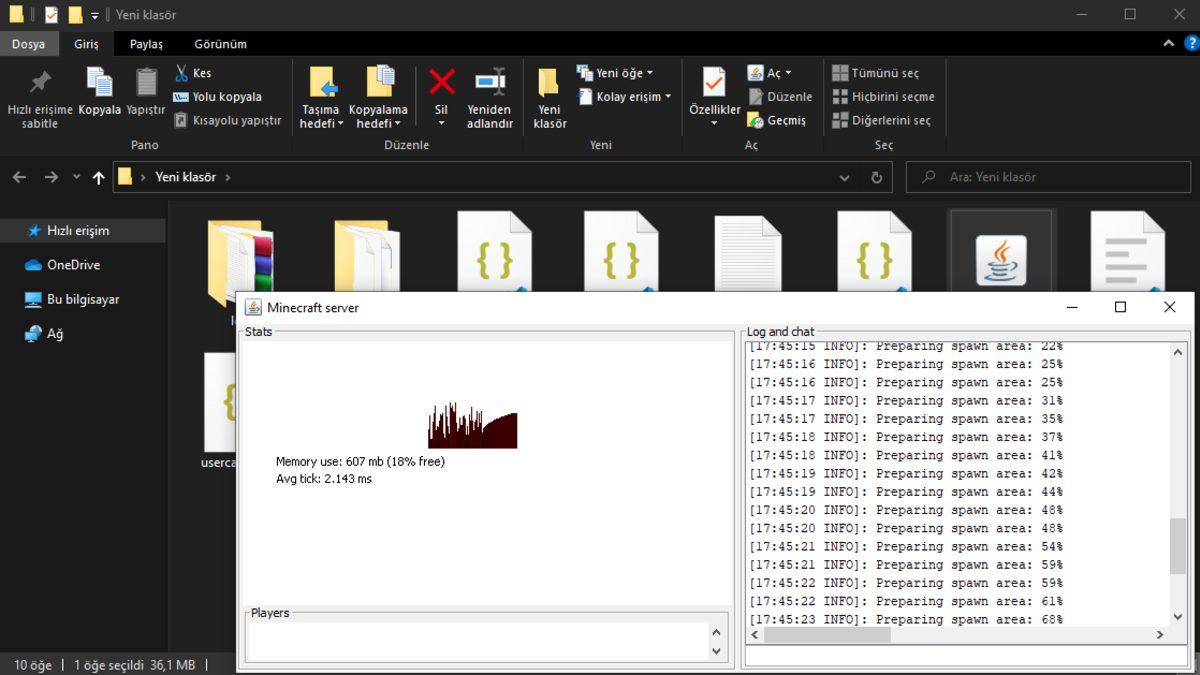Click the refresh icon beside address bar
The width and height of the screenshot is (1200, 675).
pyautogui.click(x=876, y=177)
